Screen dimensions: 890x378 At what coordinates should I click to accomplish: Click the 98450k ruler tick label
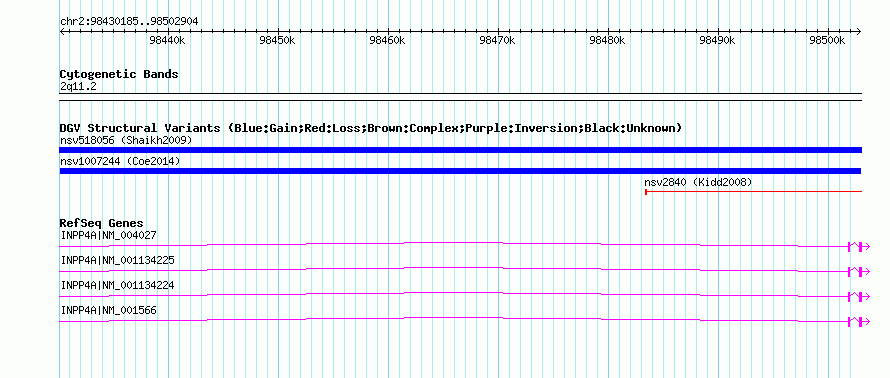pos(278,40)
